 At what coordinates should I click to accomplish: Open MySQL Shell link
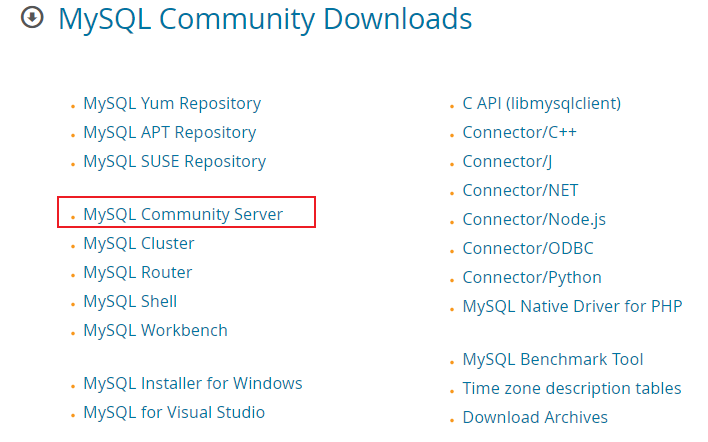click(x=130, y=301)
